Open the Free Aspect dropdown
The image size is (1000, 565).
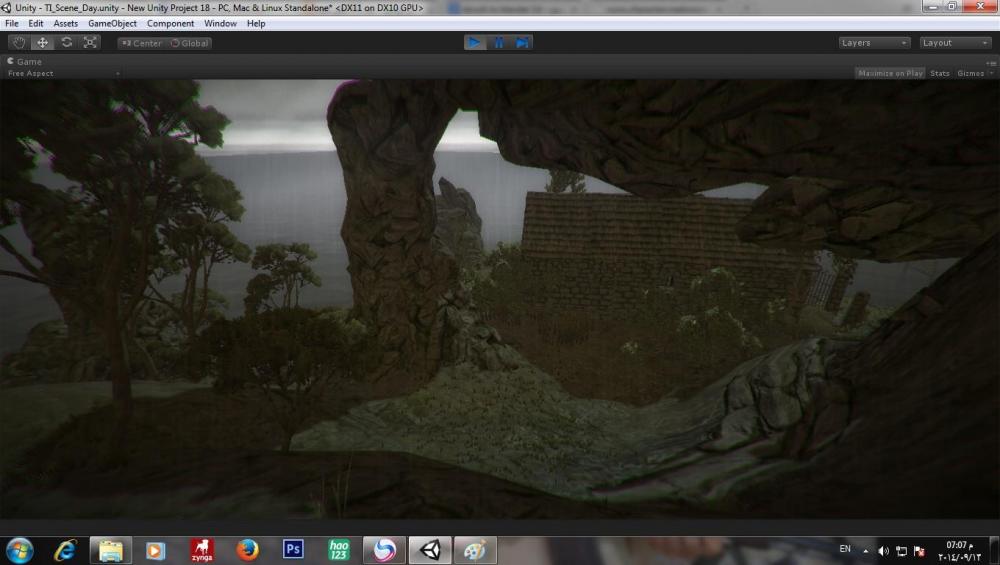[x=62, y=73]
